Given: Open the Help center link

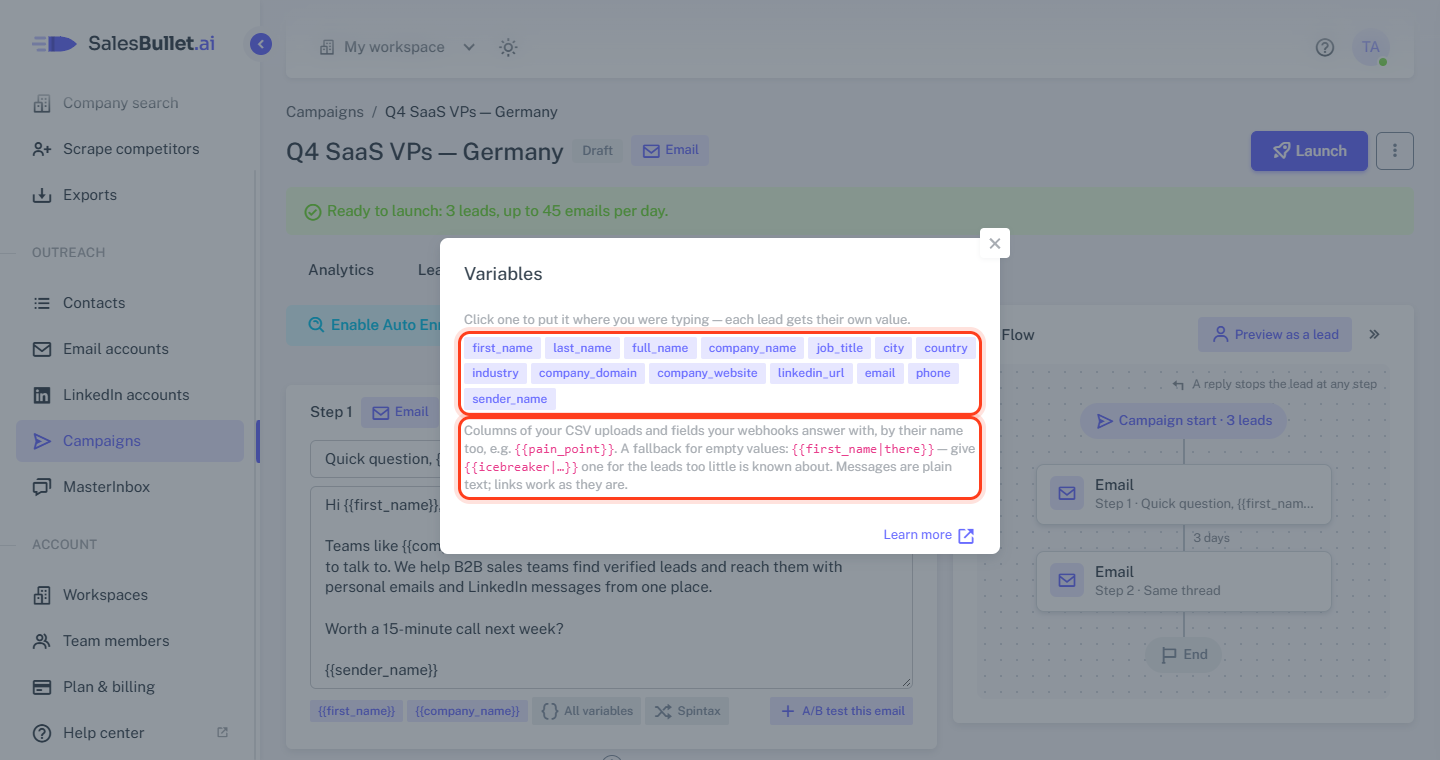Looking at the screenshot, I should click(130, 733).
